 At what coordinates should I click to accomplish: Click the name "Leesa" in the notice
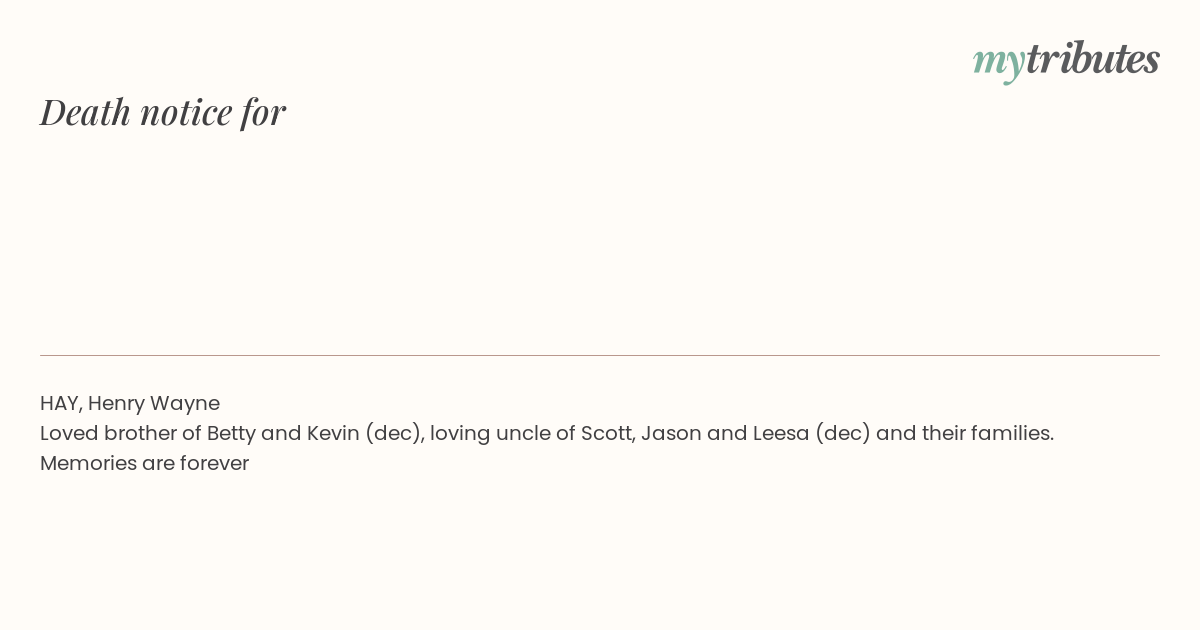tap(780, 433)
